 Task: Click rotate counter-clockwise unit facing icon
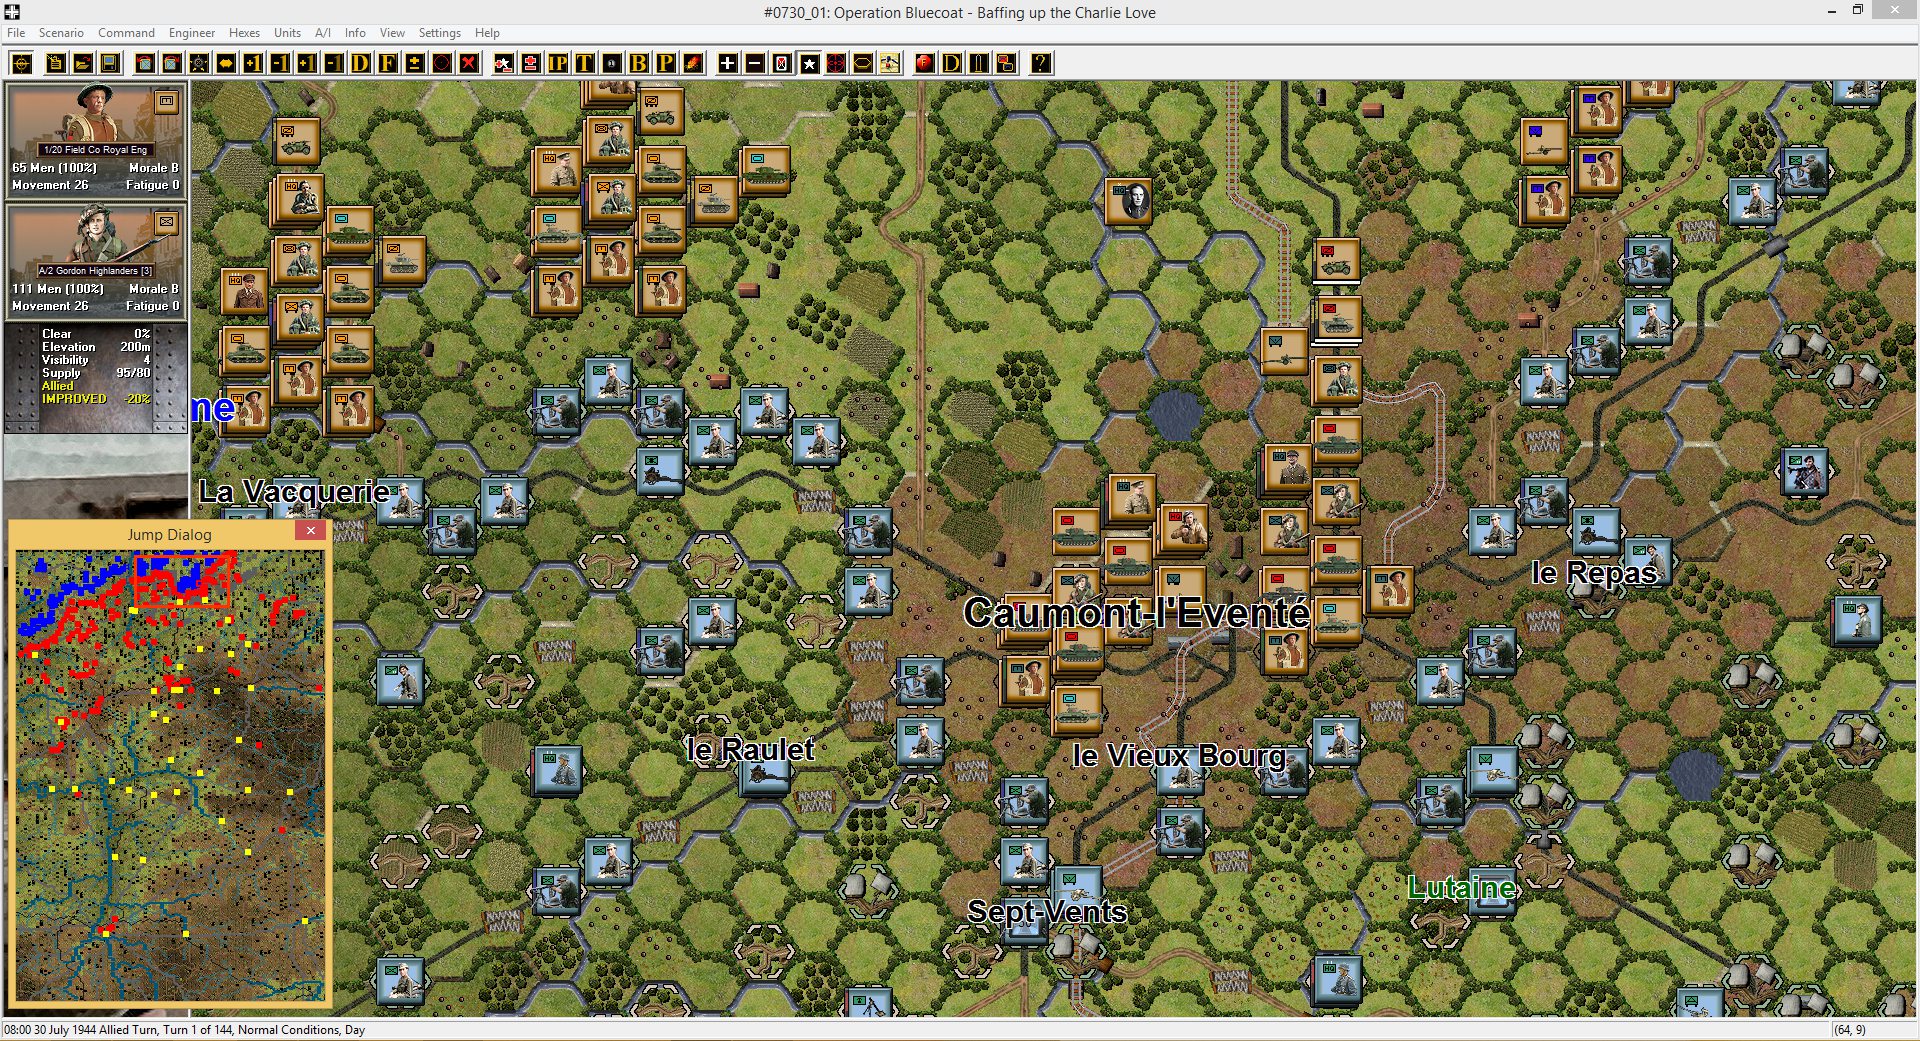[x=145, y=64]
